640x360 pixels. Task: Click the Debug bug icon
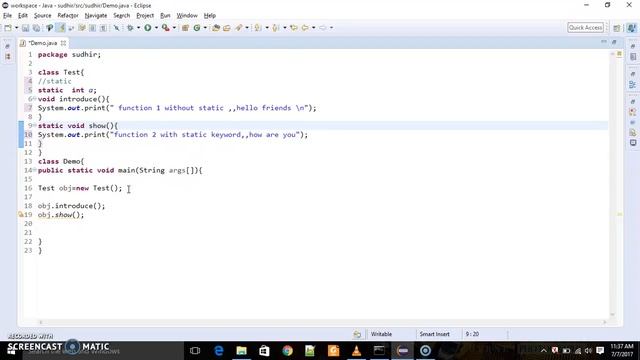[130, 28]
